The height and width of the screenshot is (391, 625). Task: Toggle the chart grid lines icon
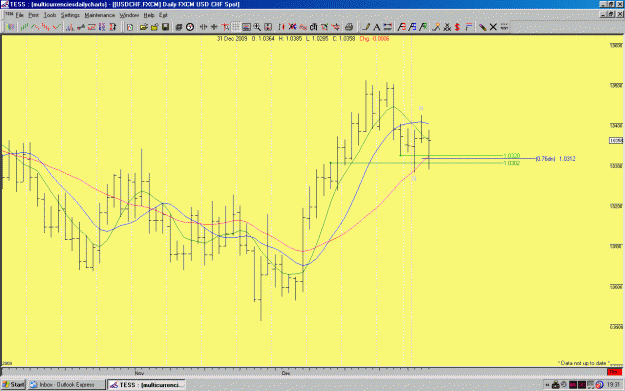tap(236, 27)
